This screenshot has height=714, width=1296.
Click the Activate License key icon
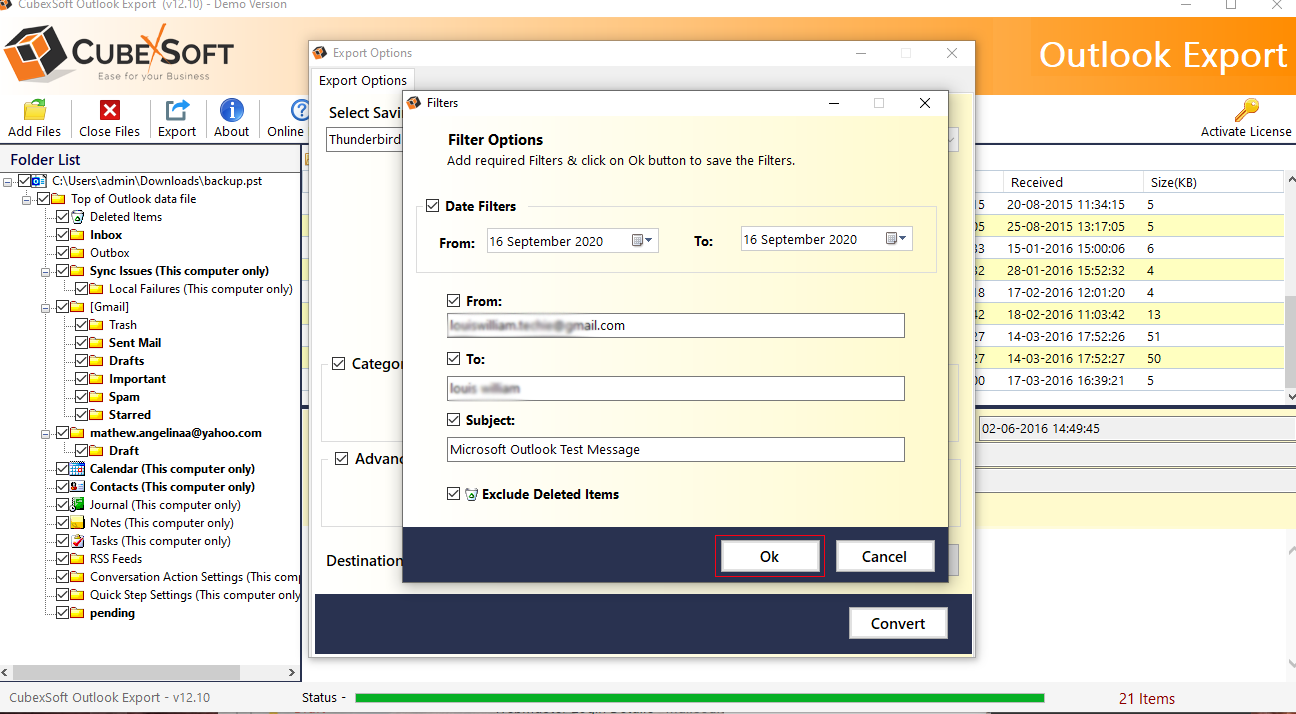pos(1246,110)
